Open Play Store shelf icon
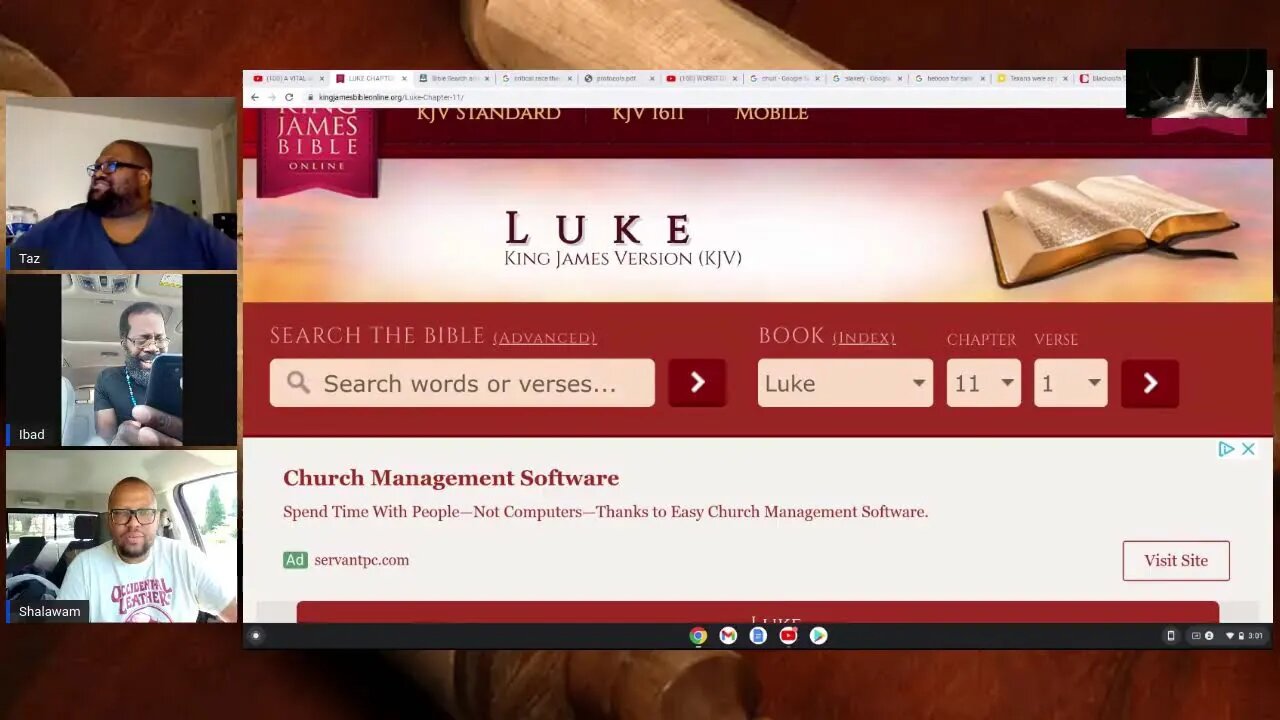The height and width of the screenshot is (720, 1280). click(x=818, y=635)
